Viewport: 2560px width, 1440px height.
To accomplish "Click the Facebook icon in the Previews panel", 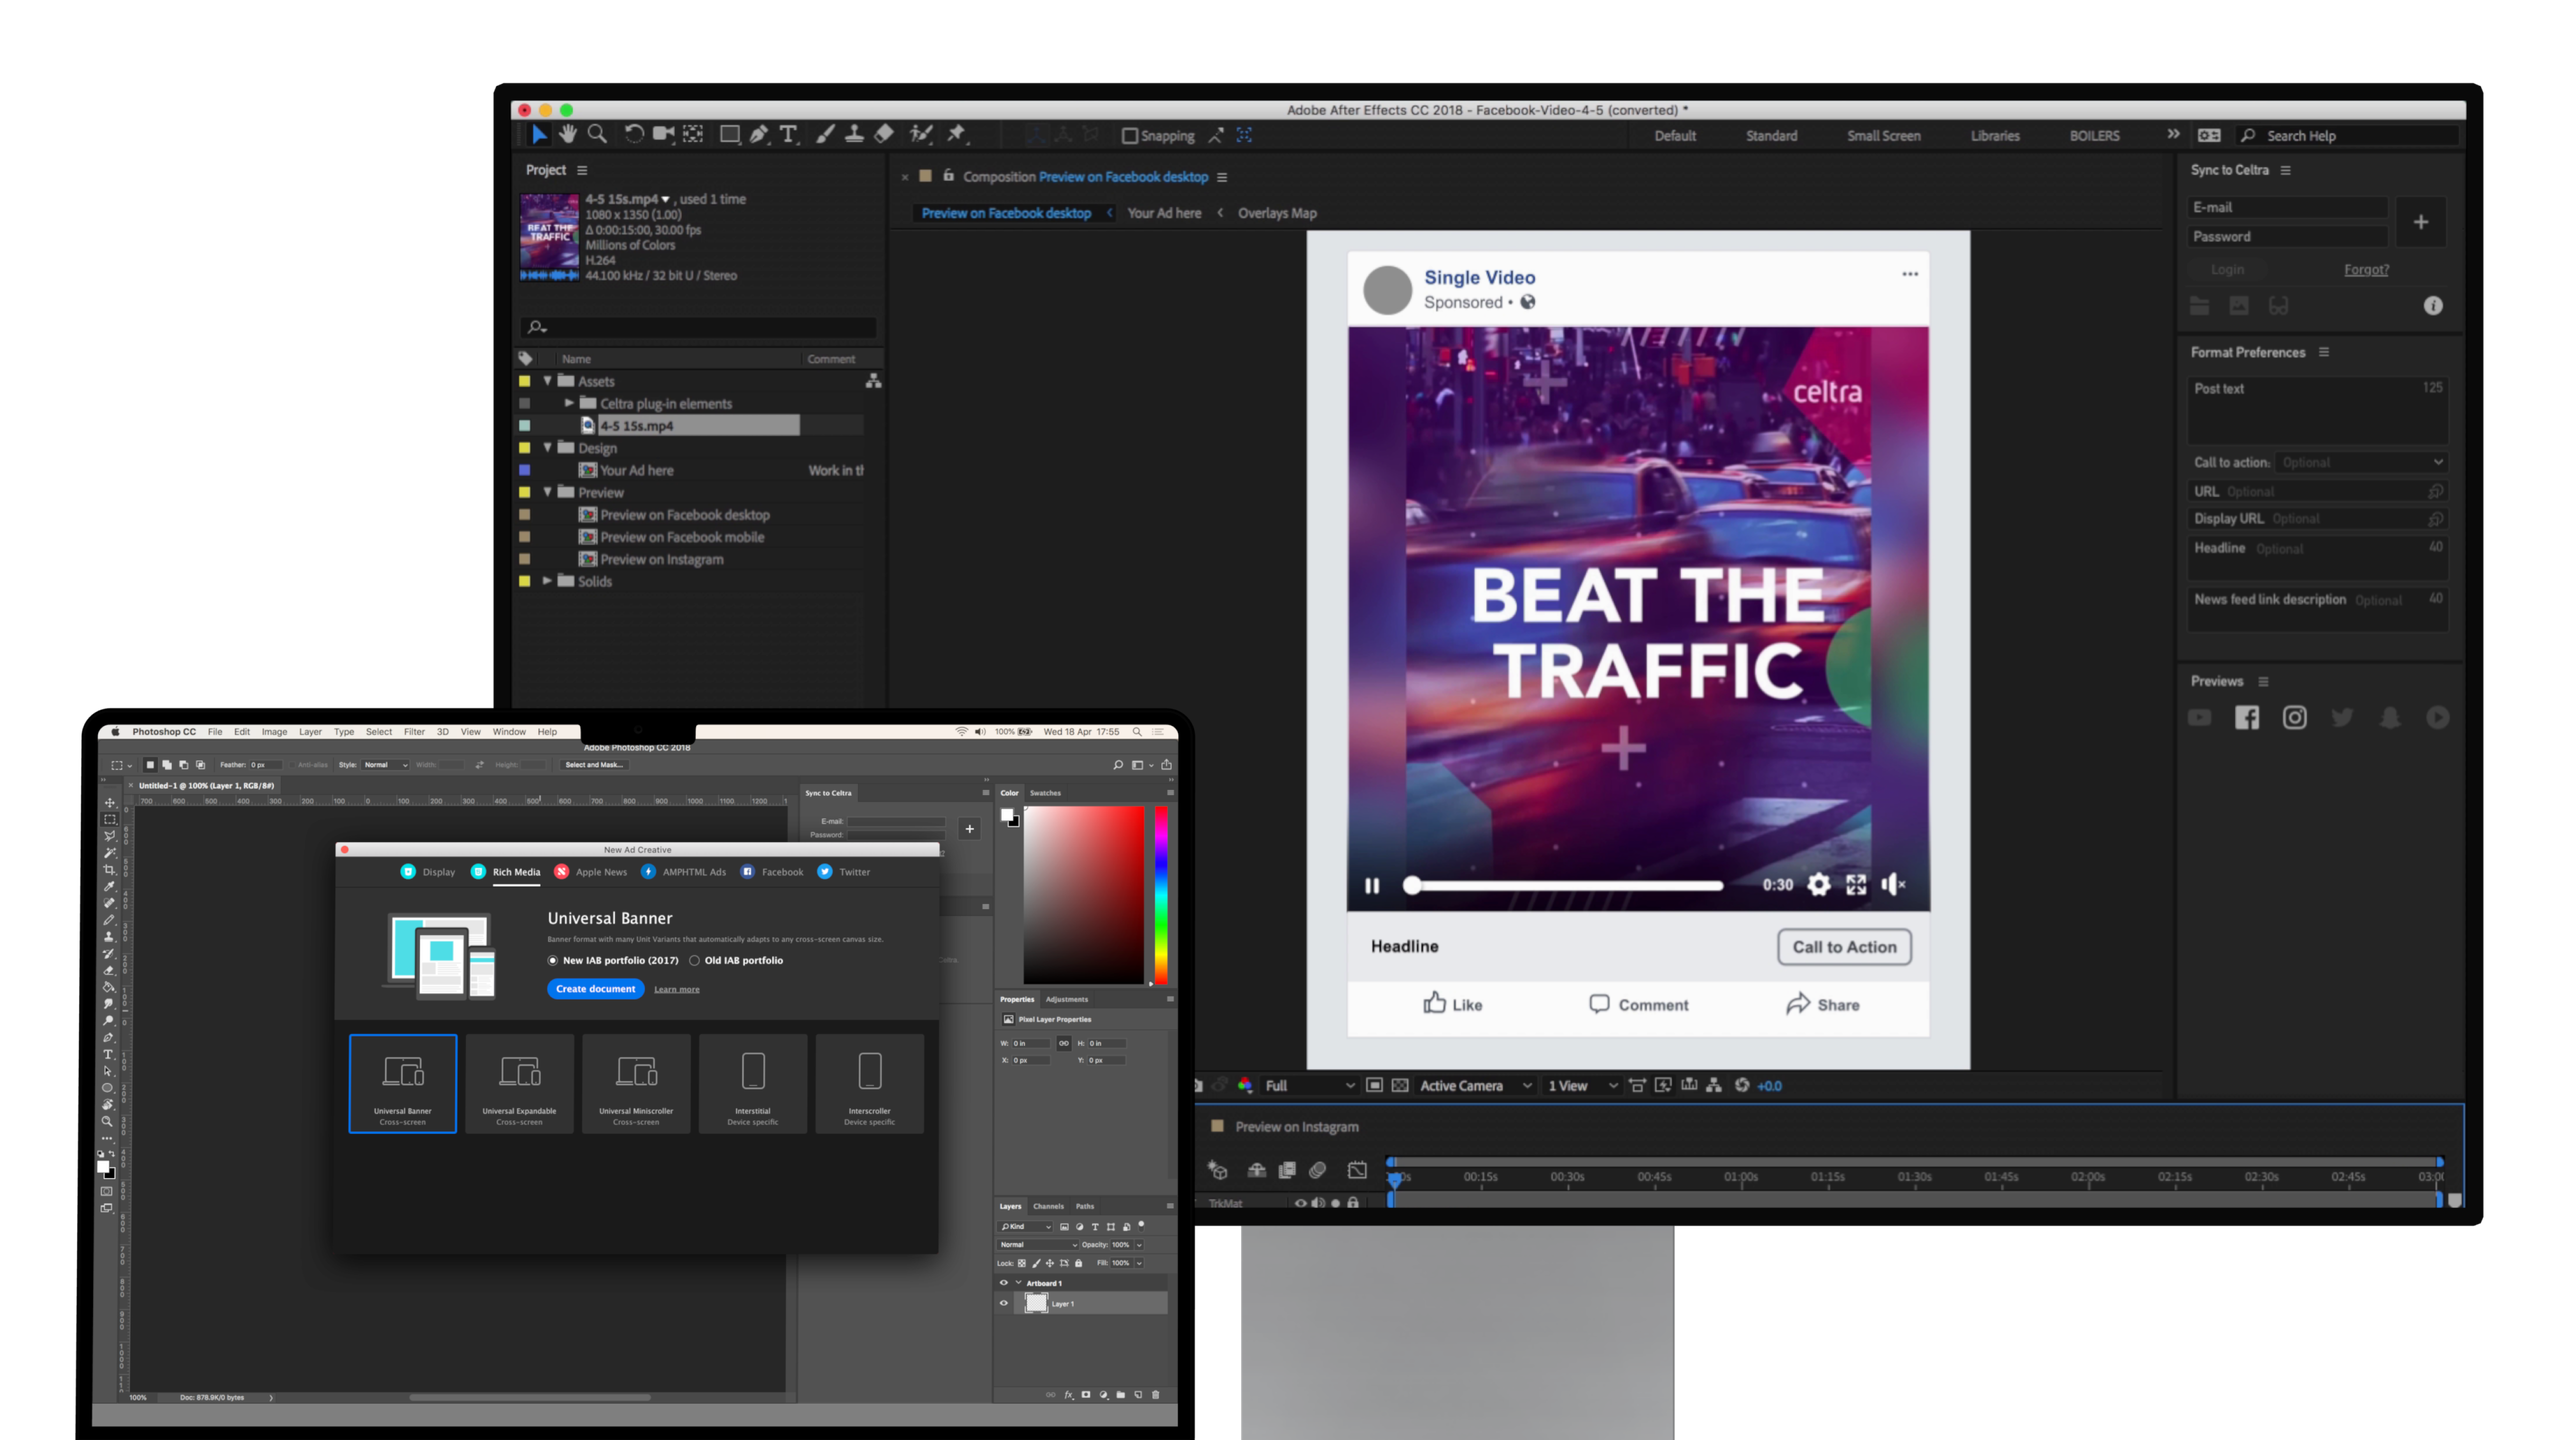I will 2247,717.
